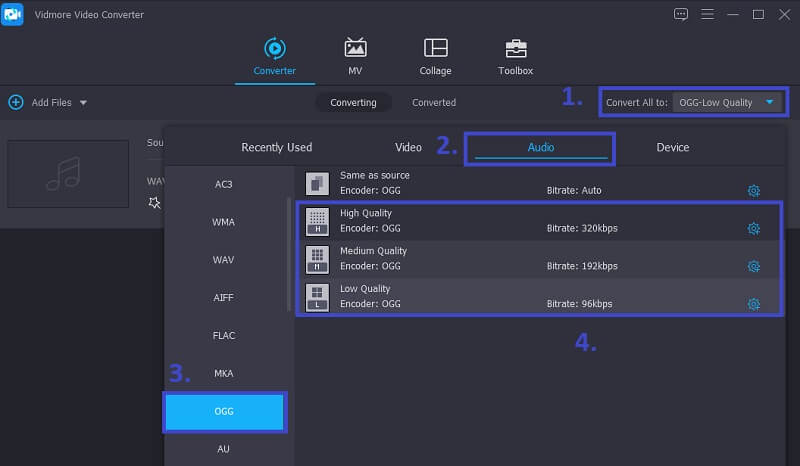Open the Converter module icon
This screenshot has width=800, height=466.
(x=274, y=48)
